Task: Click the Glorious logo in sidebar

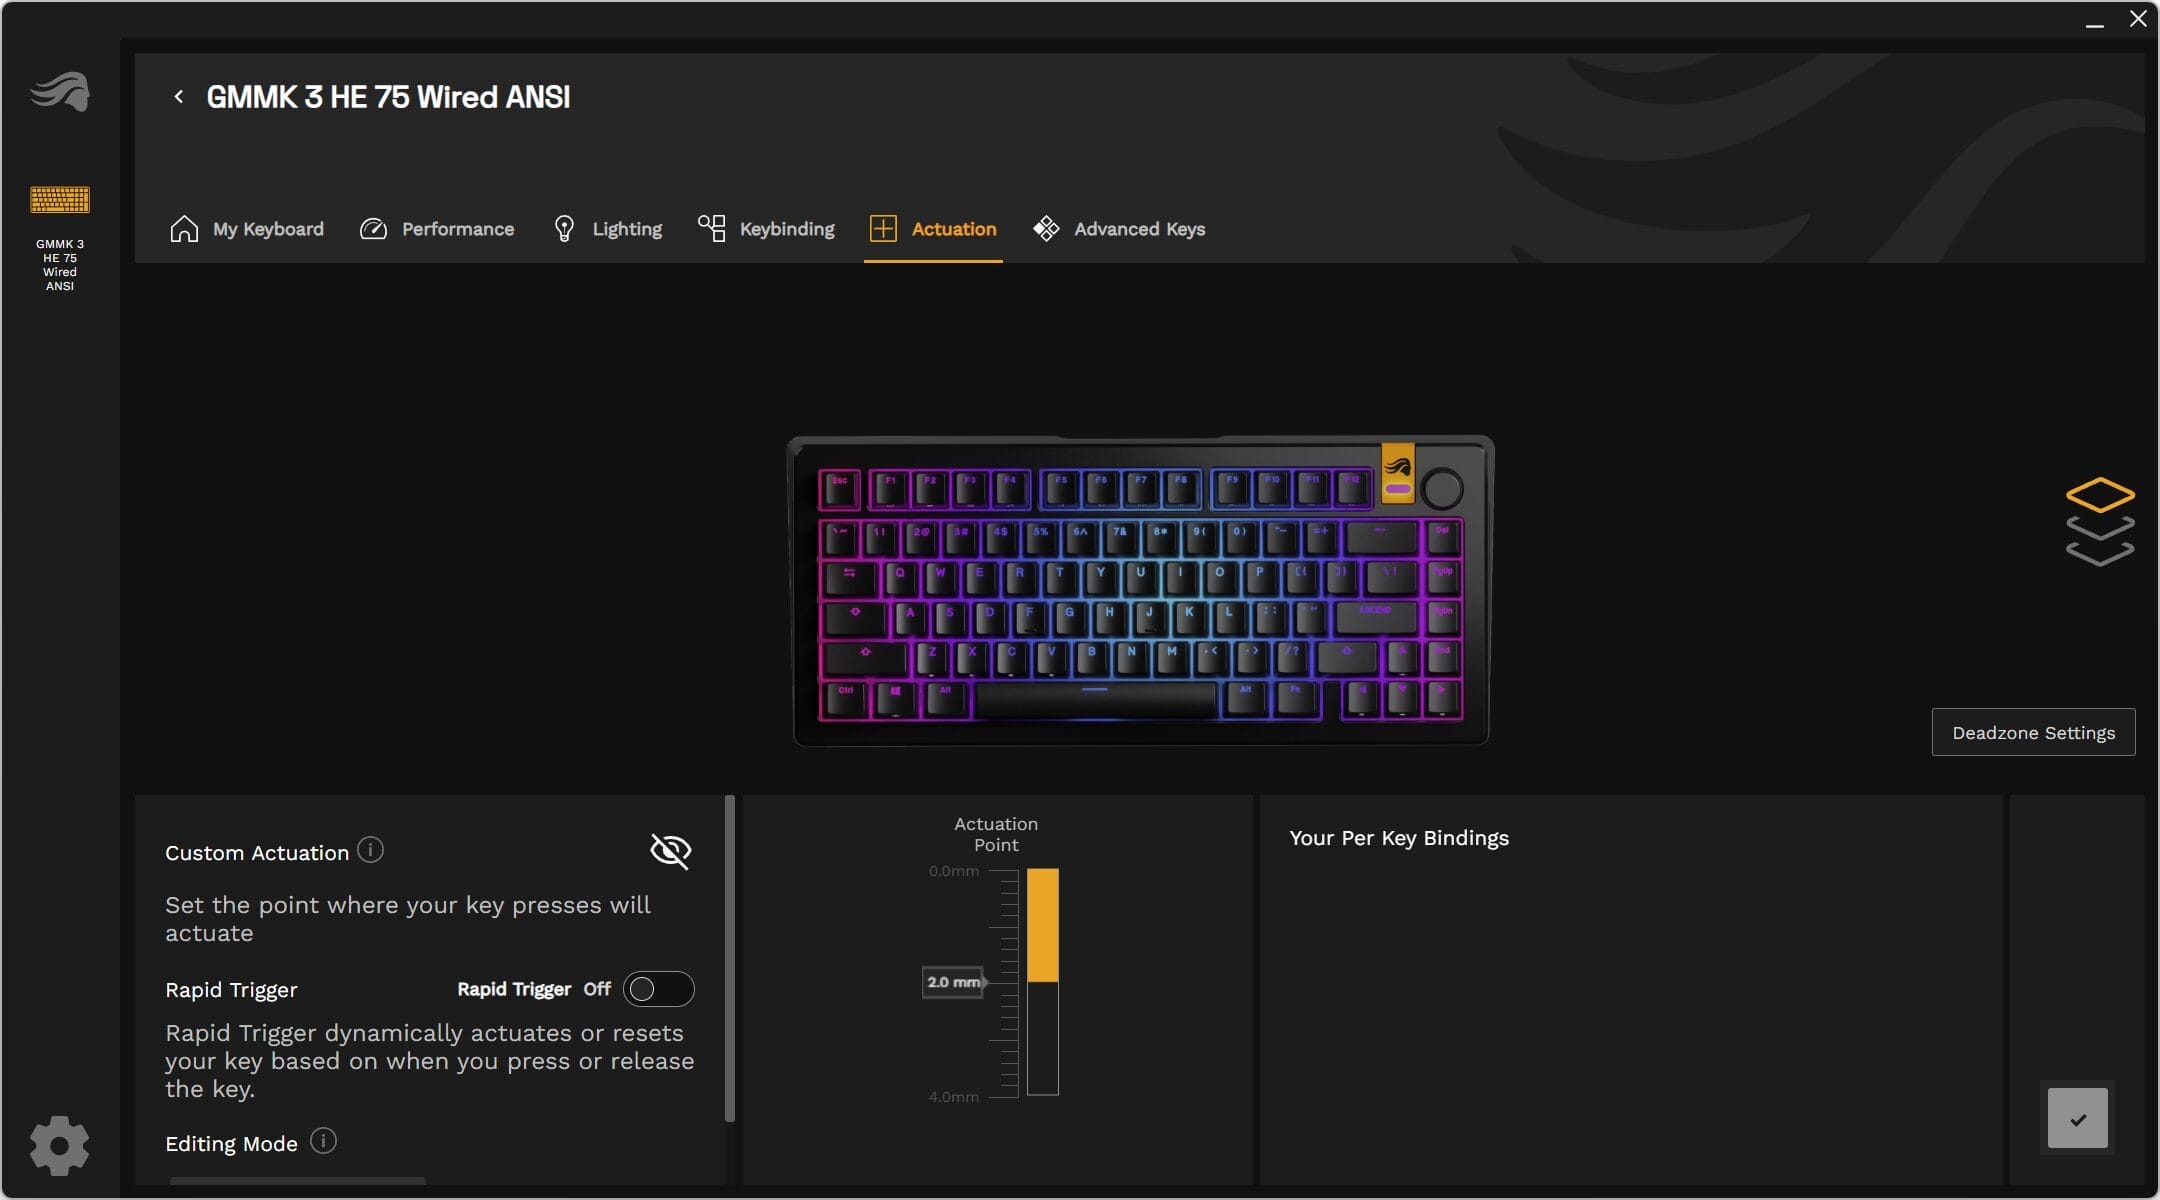Action: [x=60, y=92]
